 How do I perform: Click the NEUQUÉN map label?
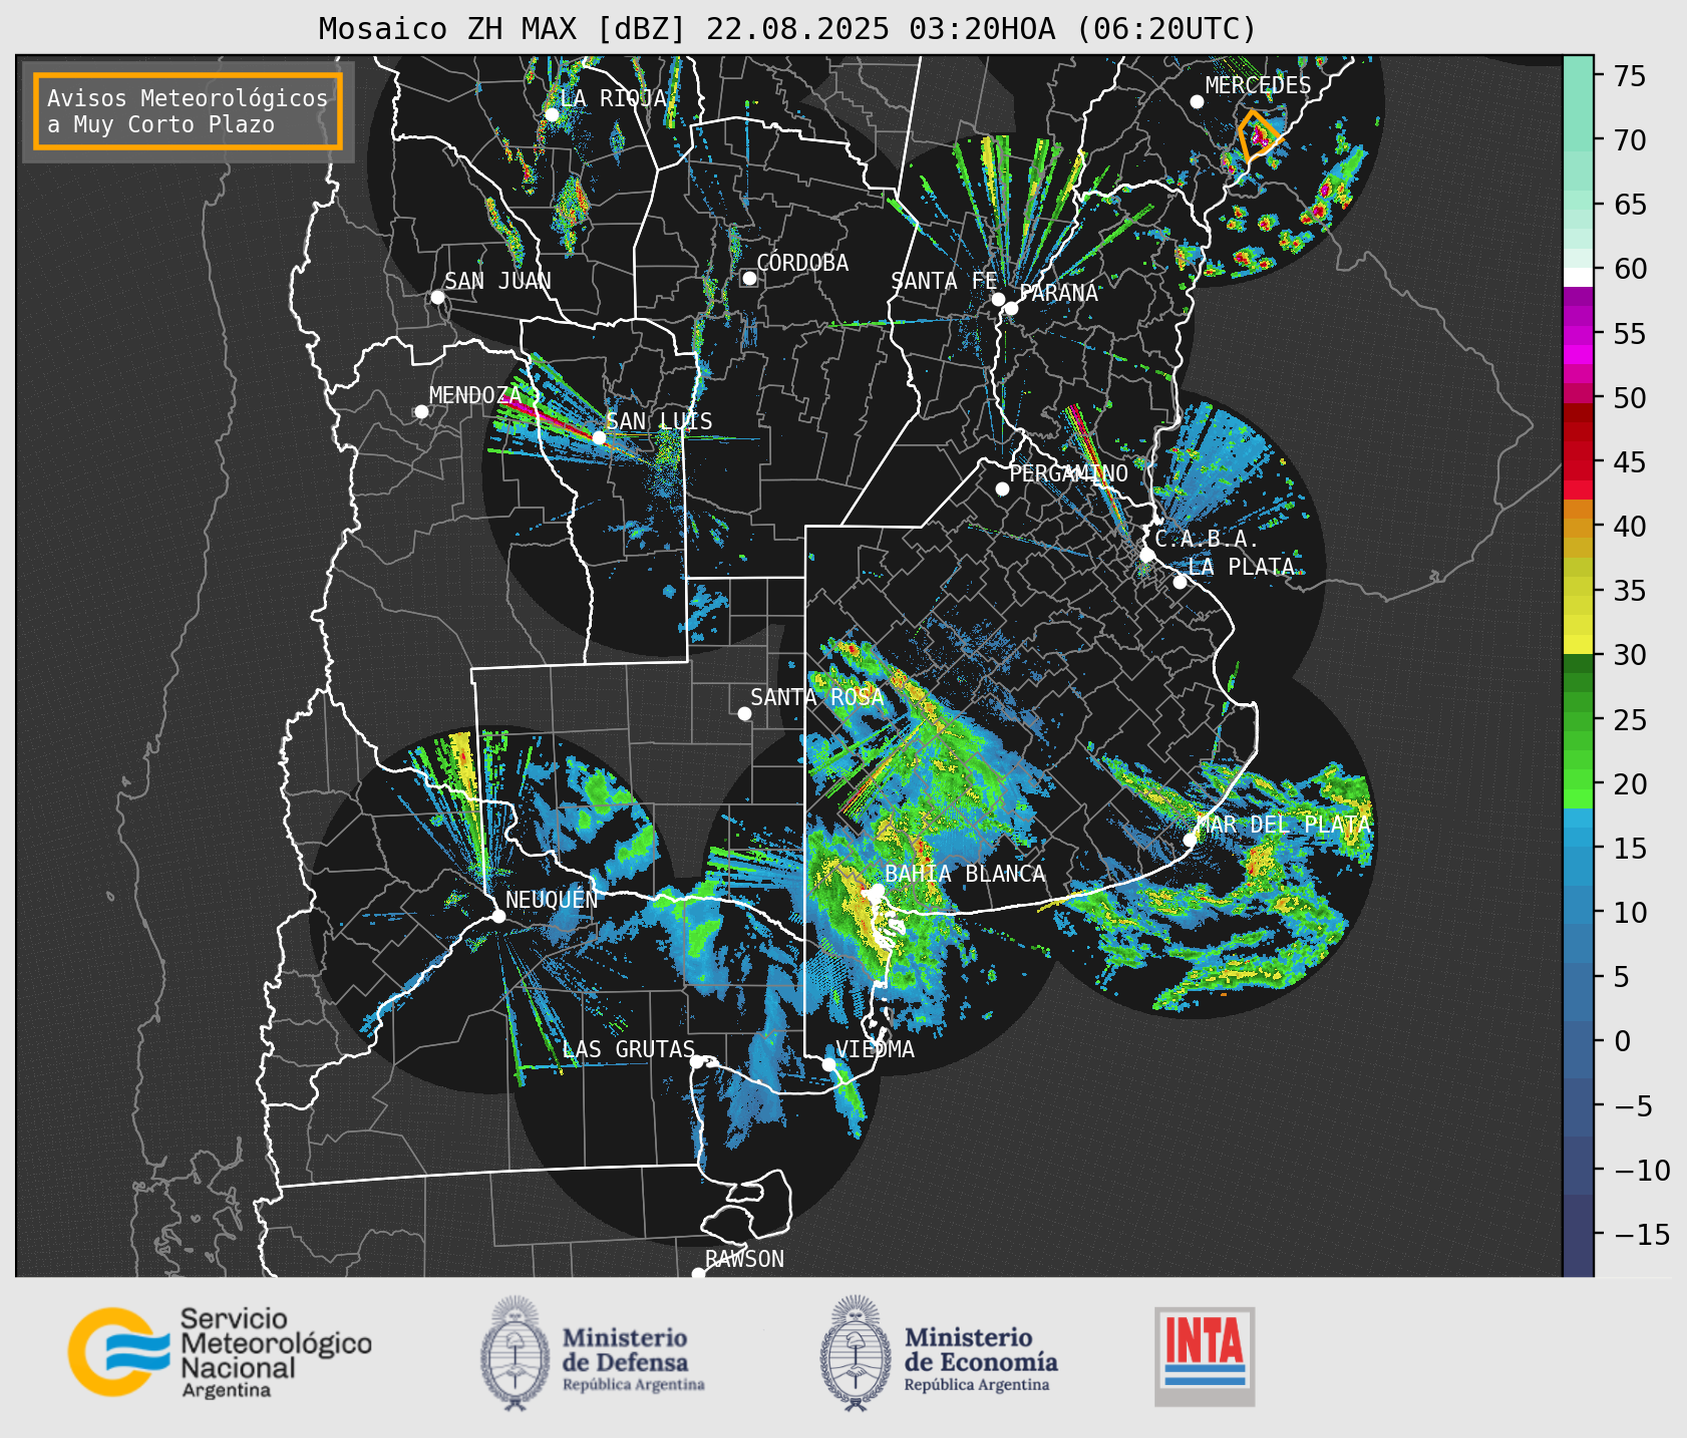tap(552, 899)
